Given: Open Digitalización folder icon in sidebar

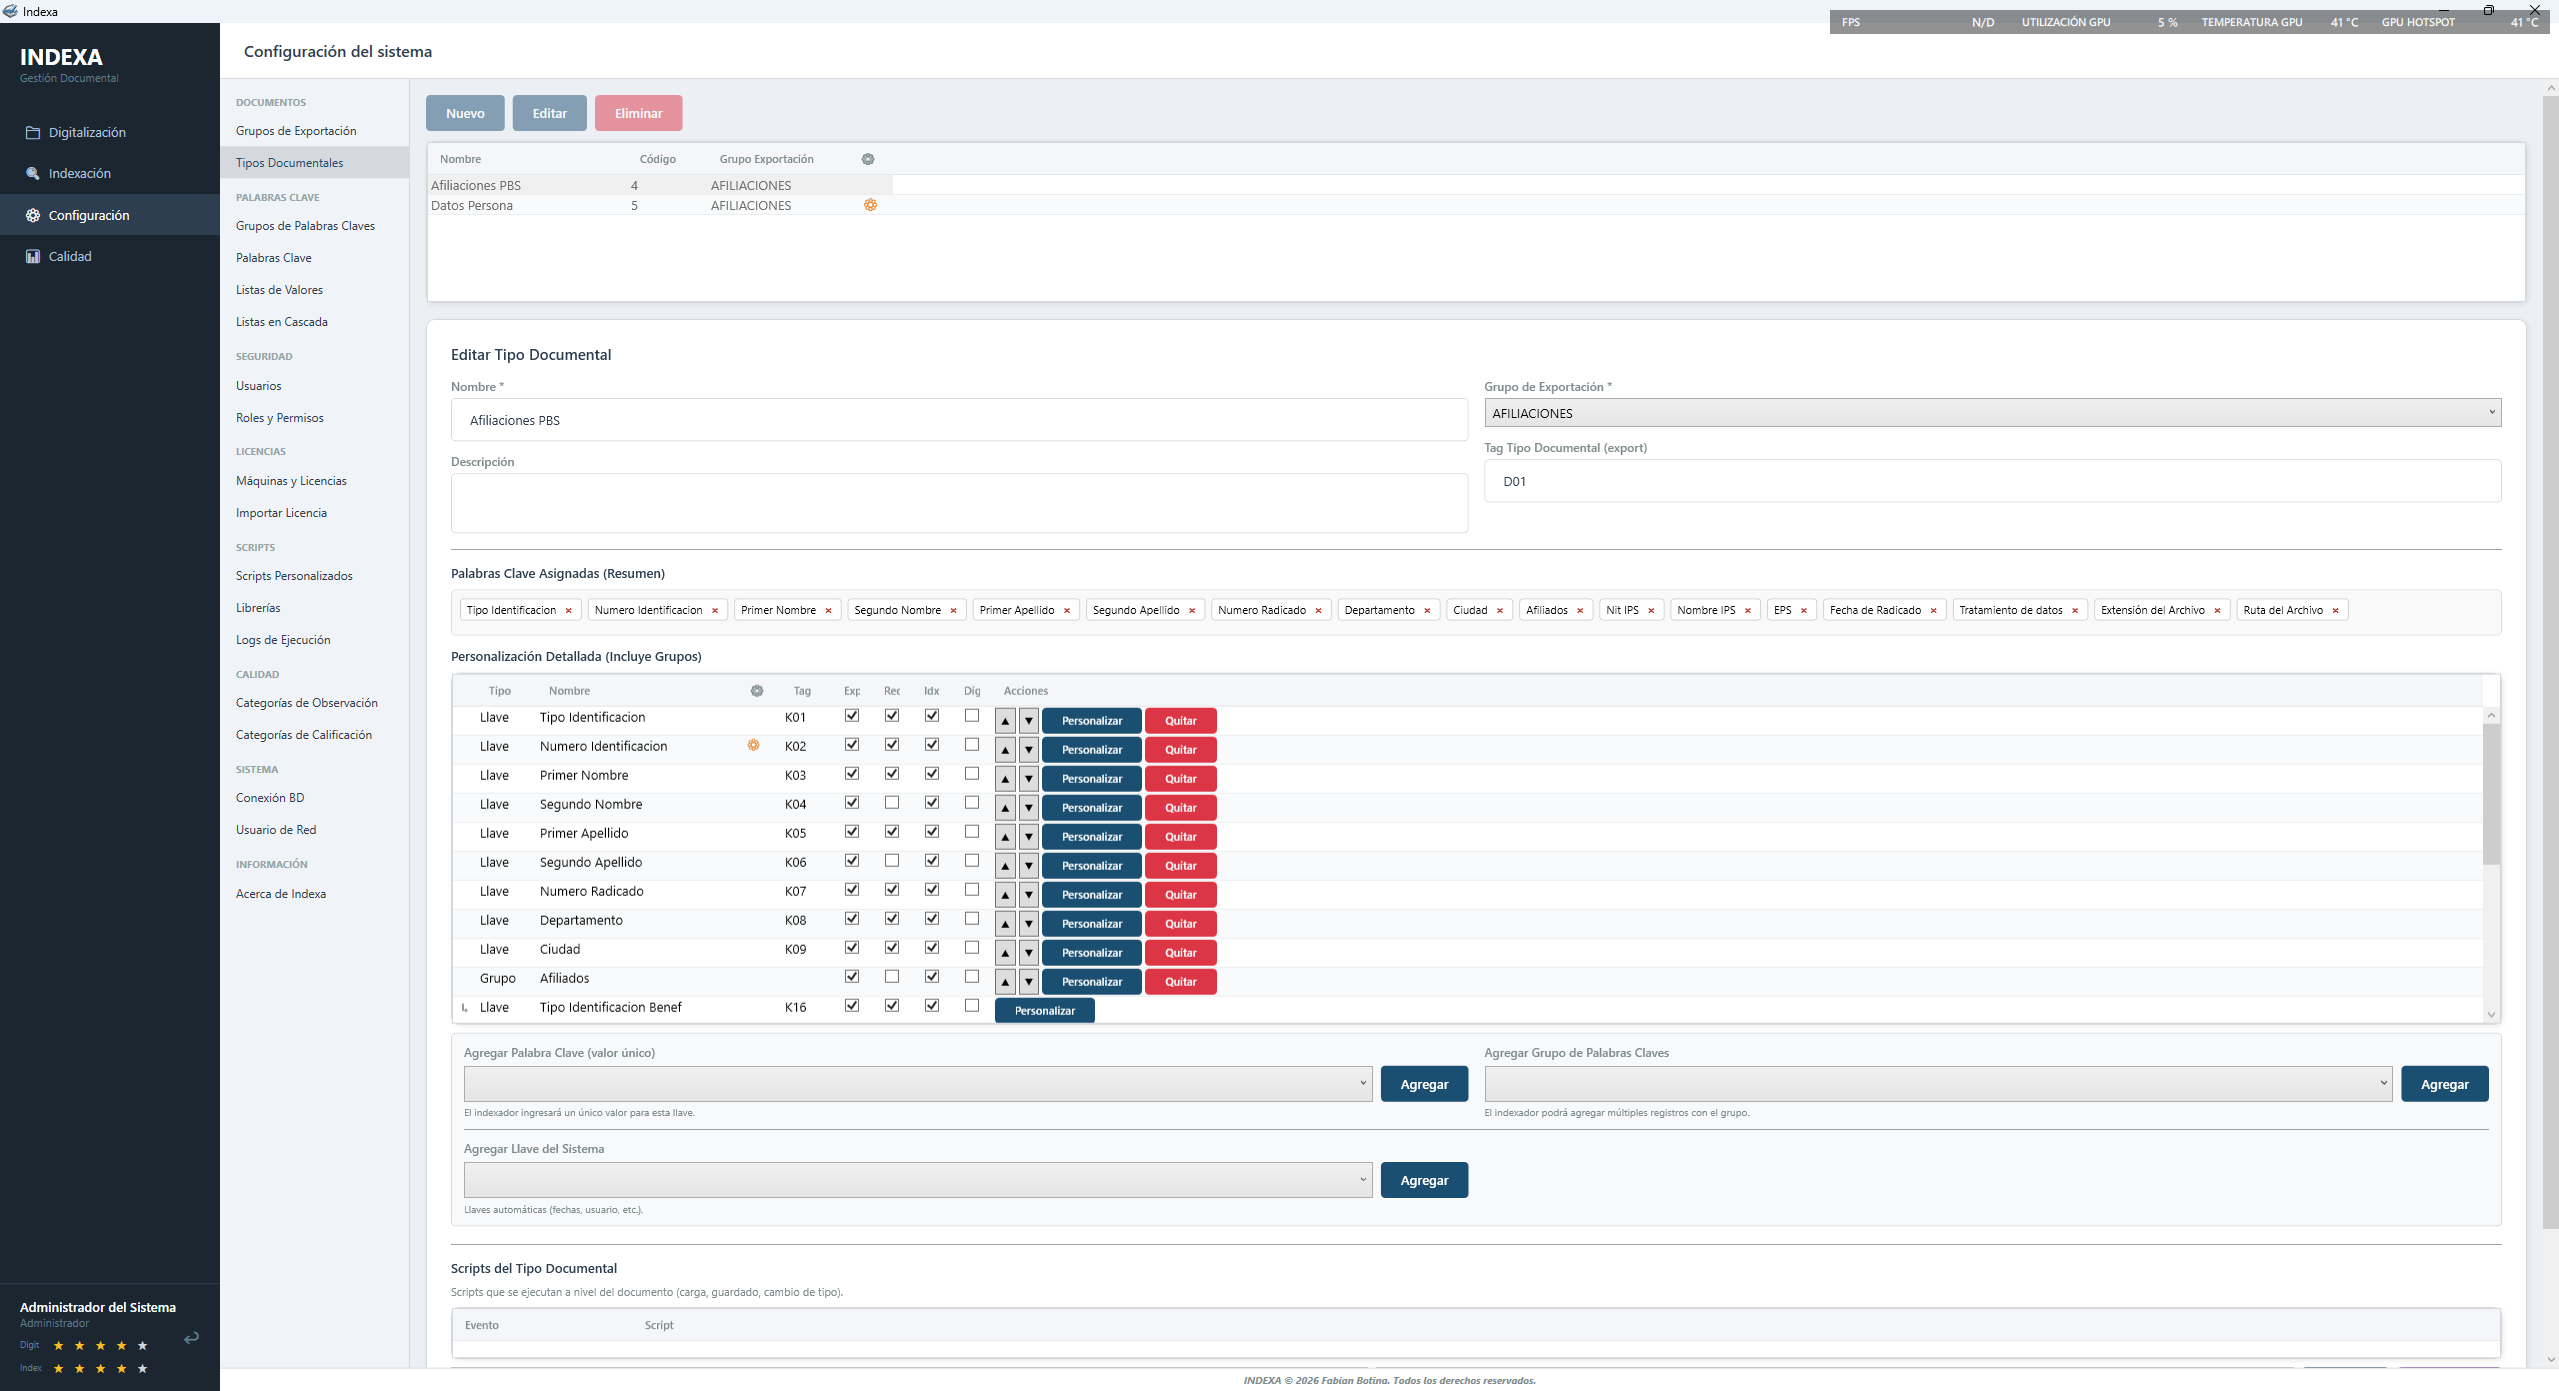Looking at the screenshot, I should [x=33, y=132].
